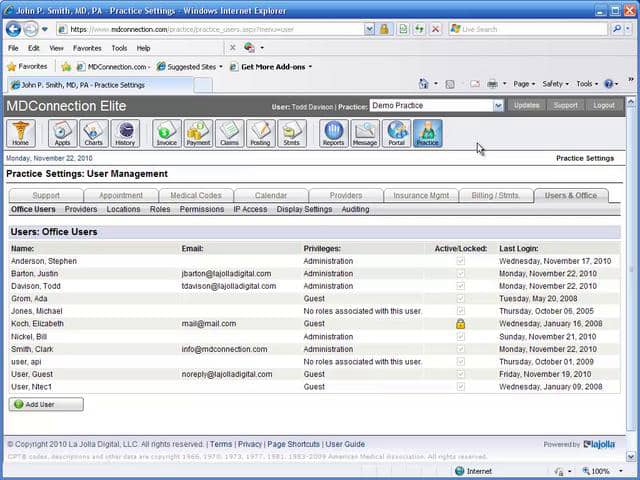Expand the Suggested Sites dropdown
The image size is (640, 480).
point(221,67)
